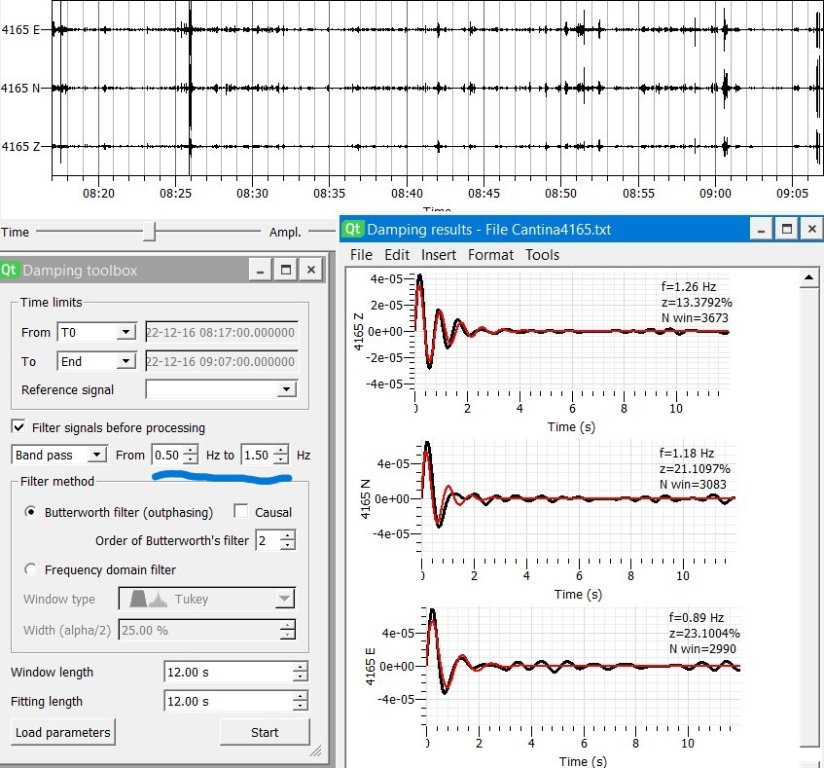Click the Time/Ampl. slider handle
The height and width of the screenshot is (768, 824).
[x=149, y=232]
